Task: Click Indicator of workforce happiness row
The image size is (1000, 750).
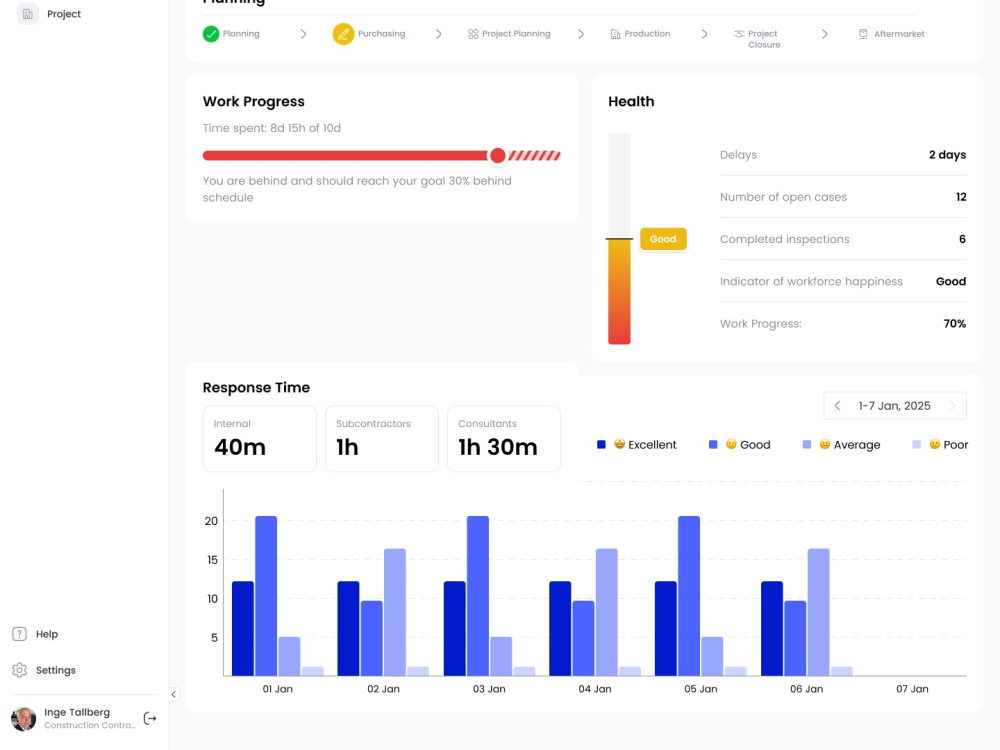Action: coord(843,281)
